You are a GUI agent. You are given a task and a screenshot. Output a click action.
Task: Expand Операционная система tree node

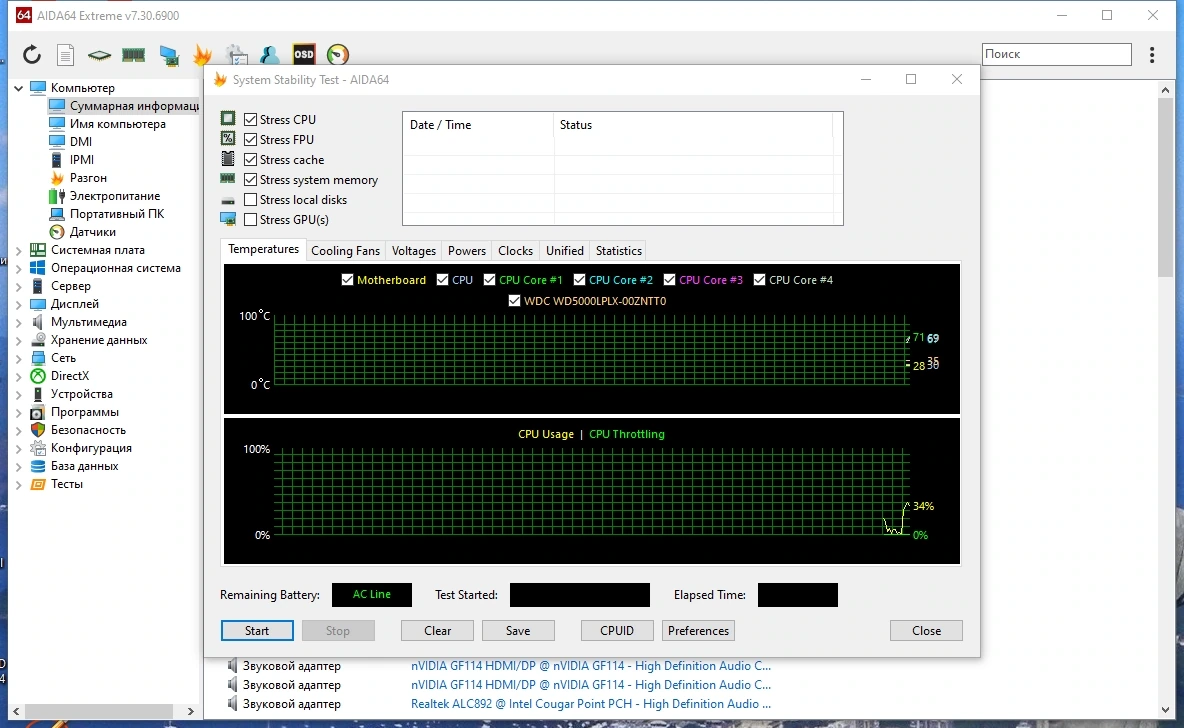tap(18, 268)
